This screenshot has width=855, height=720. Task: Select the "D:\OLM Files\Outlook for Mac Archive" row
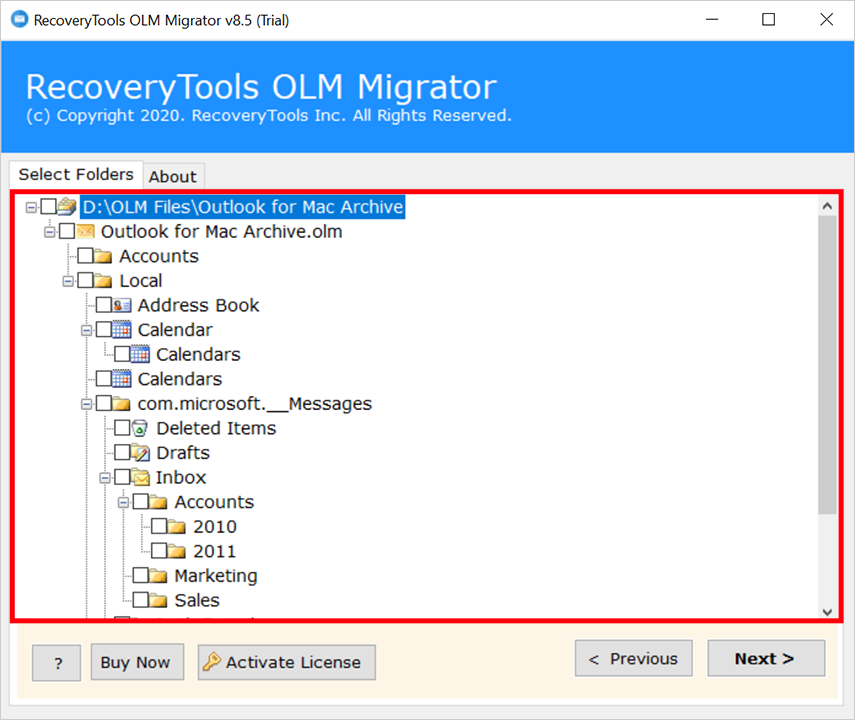coord(243,207)
